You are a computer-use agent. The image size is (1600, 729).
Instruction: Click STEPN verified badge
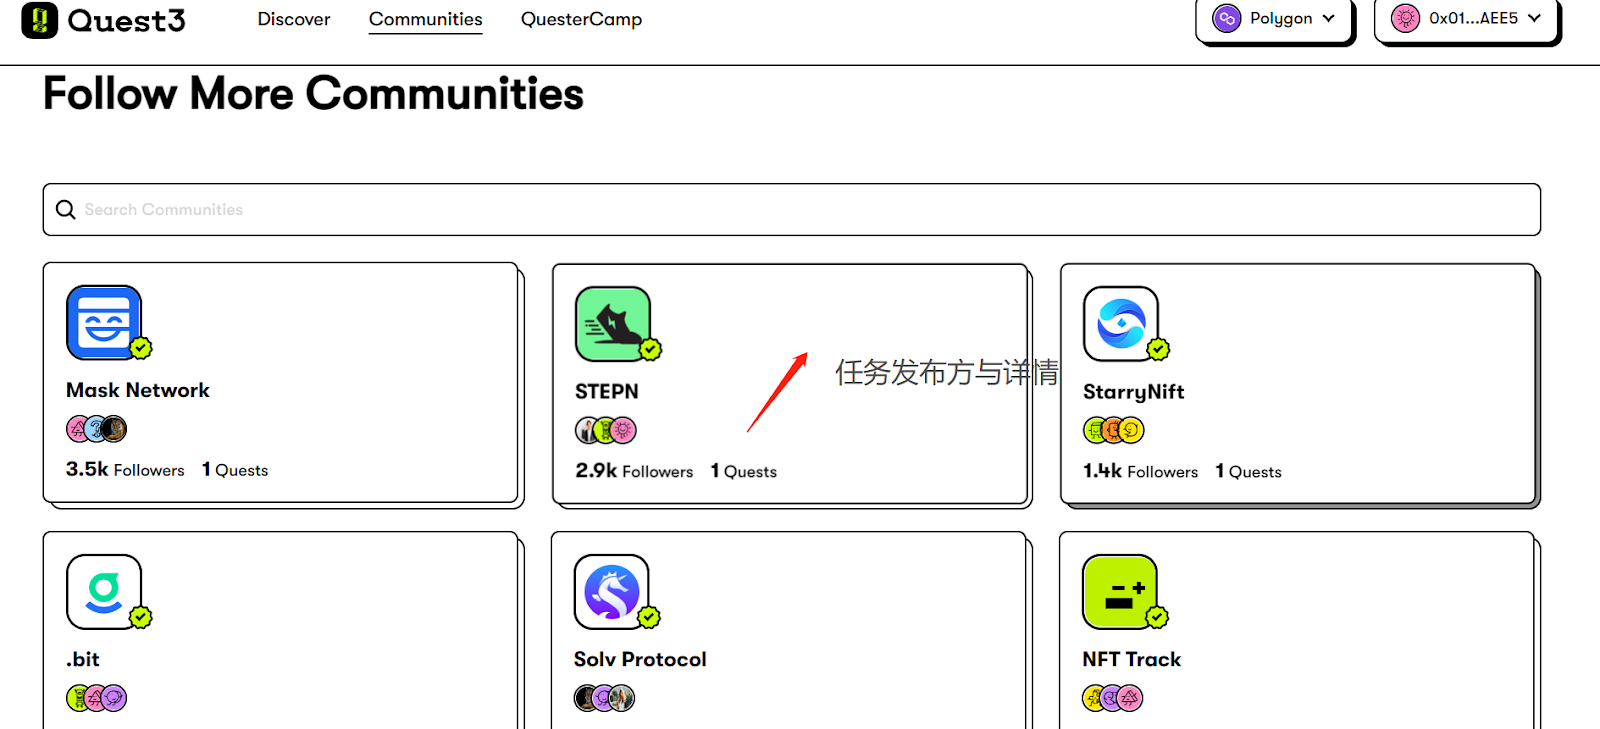[x=651, y=349]
